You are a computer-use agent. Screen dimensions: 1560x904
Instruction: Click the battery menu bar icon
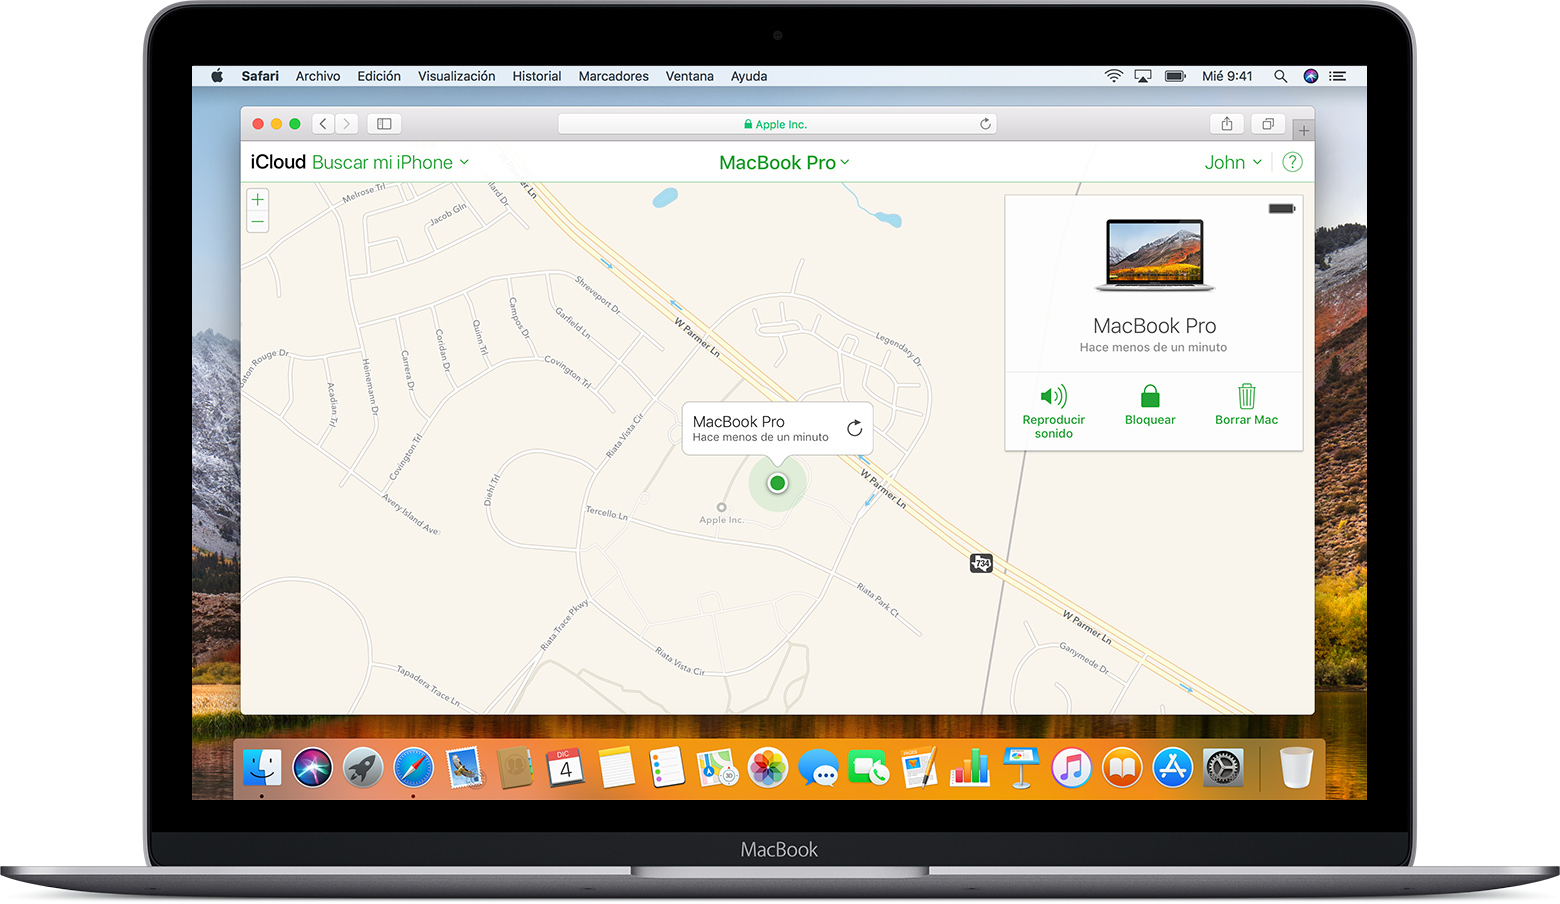pyautogui.click(x=1175, y=76)
